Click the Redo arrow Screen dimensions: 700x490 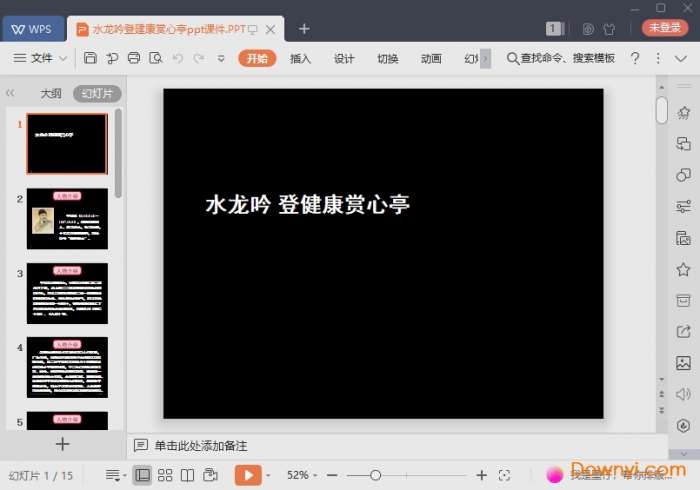[x=199, y=58]
